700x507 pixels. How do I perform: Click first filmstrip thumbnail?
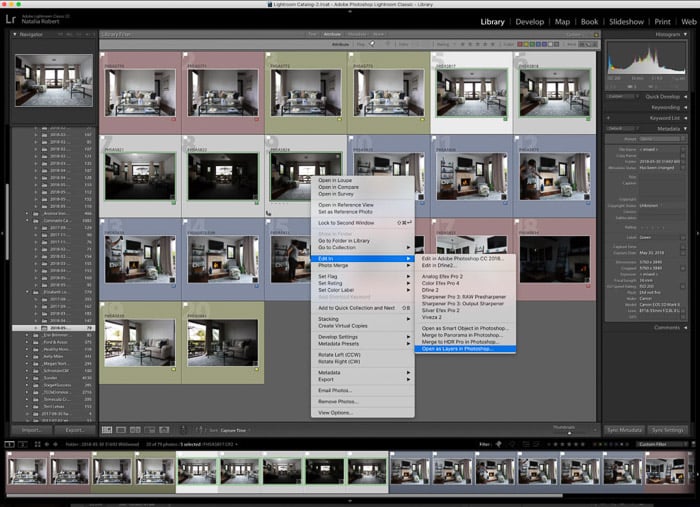tap(27, 472)
